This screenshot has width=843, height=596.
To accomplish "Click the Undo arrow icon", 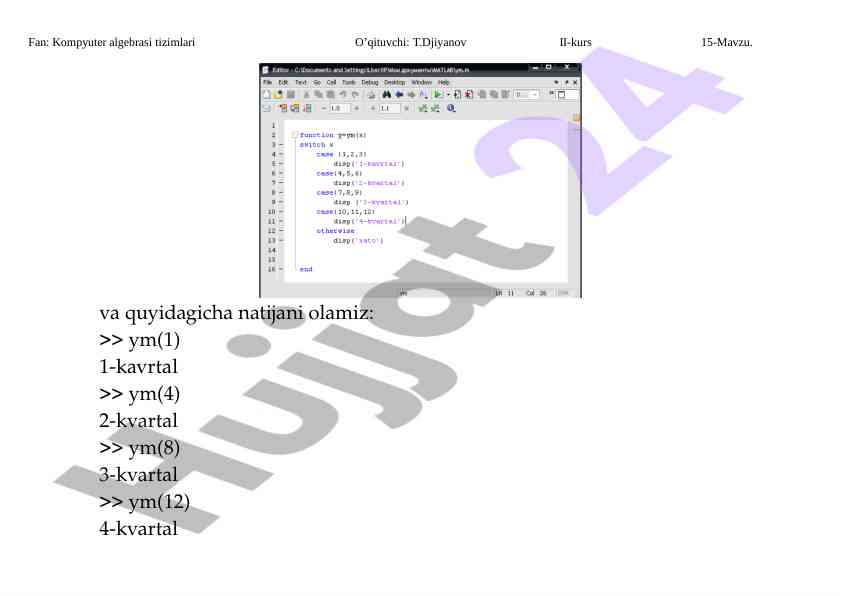I will pyautogui.click(x=341, y=94).
